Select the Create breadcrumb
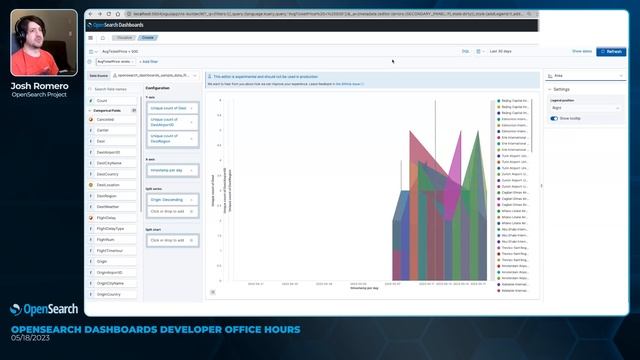 [148, 38]
